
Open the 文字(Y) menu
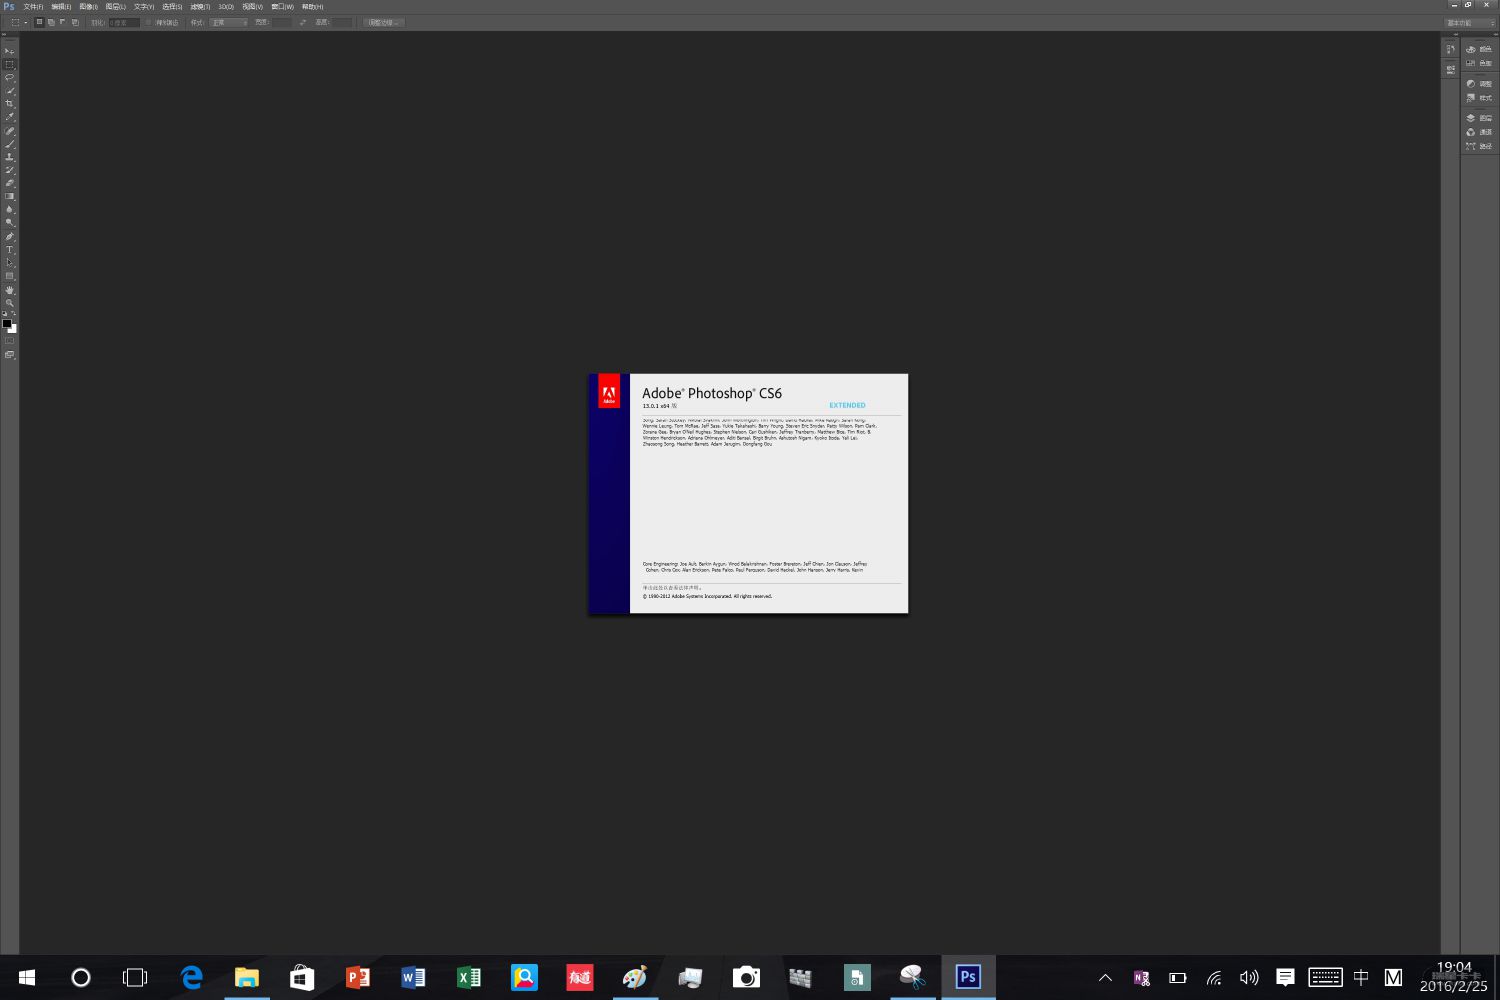tap(144, 7)
